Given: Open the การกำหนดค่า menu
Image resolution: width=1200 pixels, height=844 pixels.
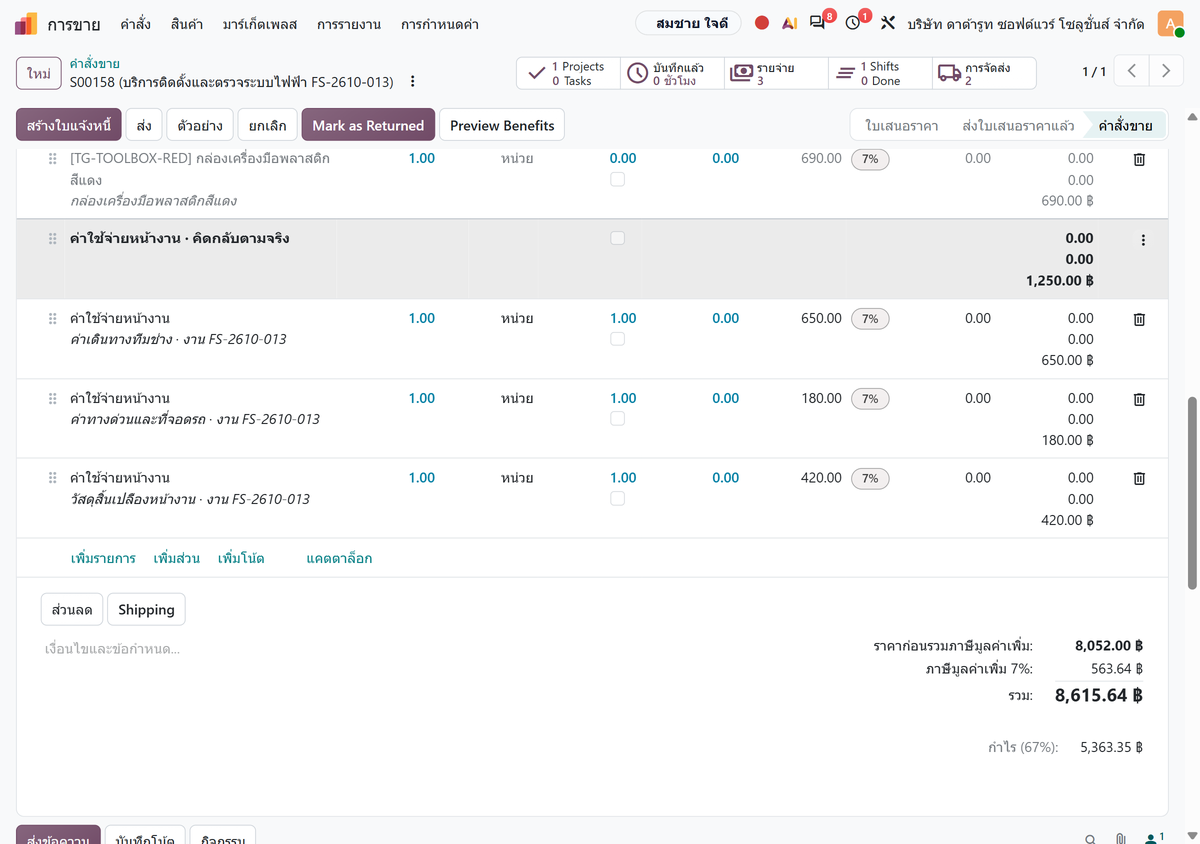Looking at the screenshot, I should (439, 23).
